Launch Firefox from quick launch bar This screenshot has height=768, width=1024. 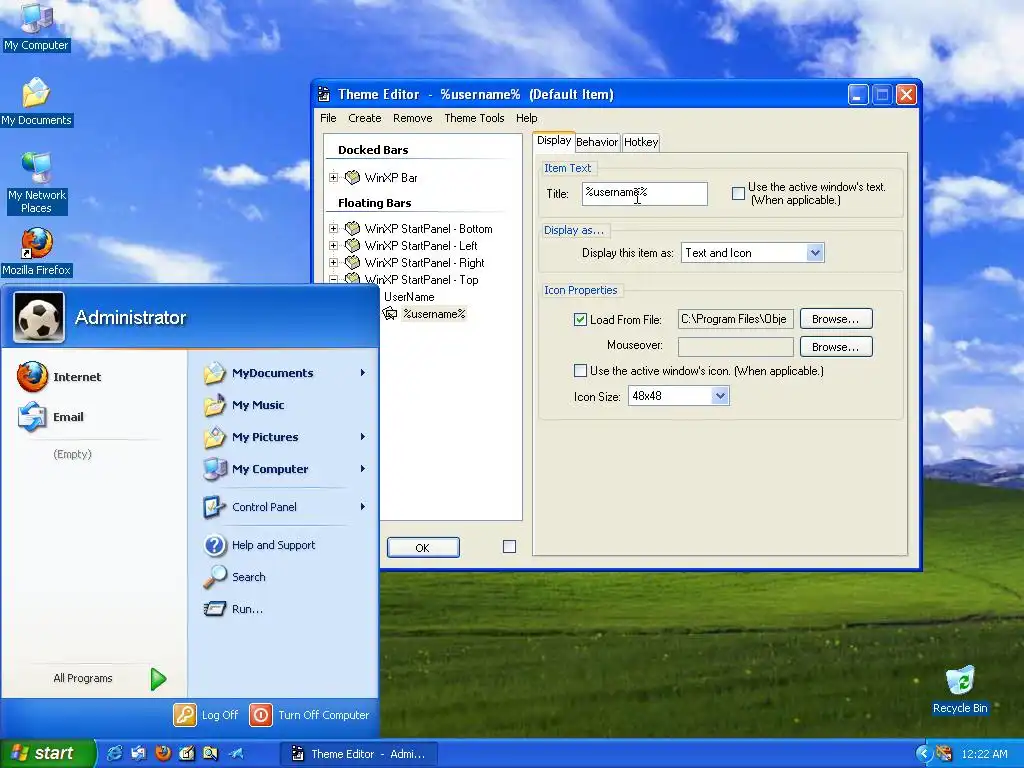point(163,754)
